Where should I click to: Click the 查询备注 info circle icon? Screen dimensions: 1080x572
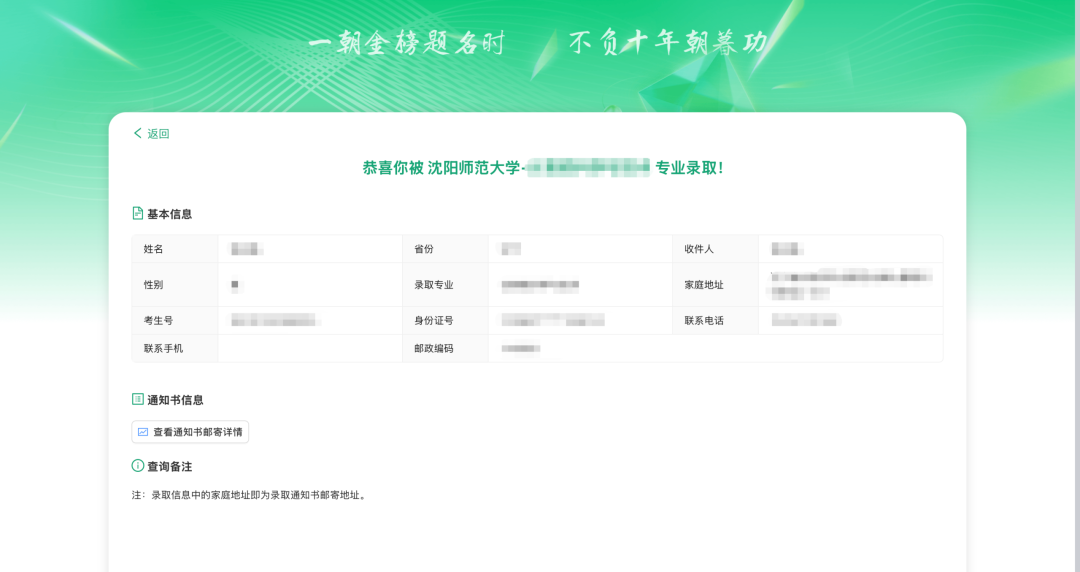pyautogui.click(x=138, y=466)
